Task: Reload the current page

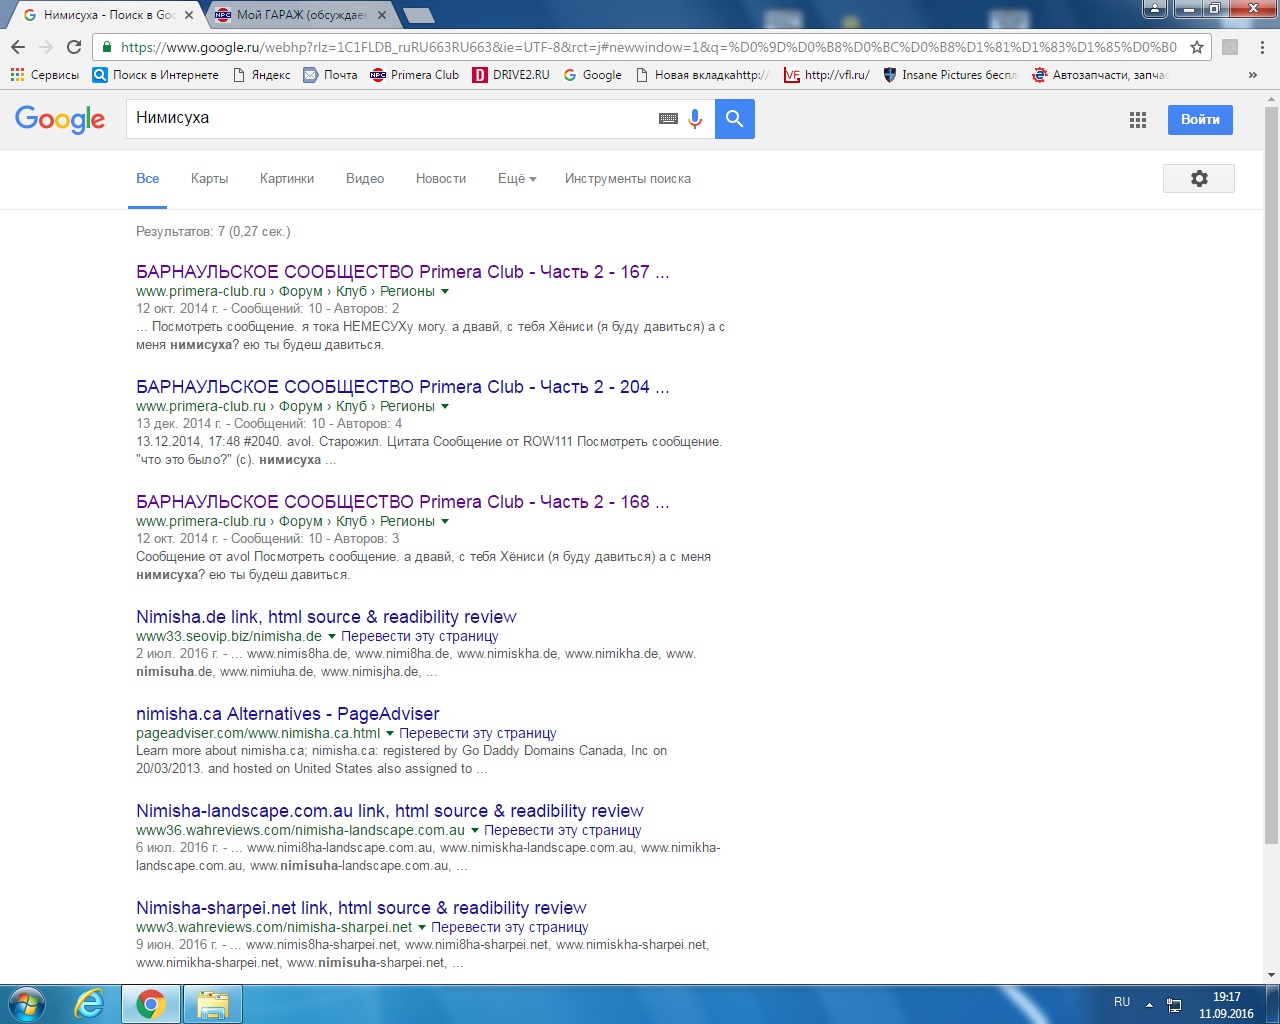Action: 74,47
